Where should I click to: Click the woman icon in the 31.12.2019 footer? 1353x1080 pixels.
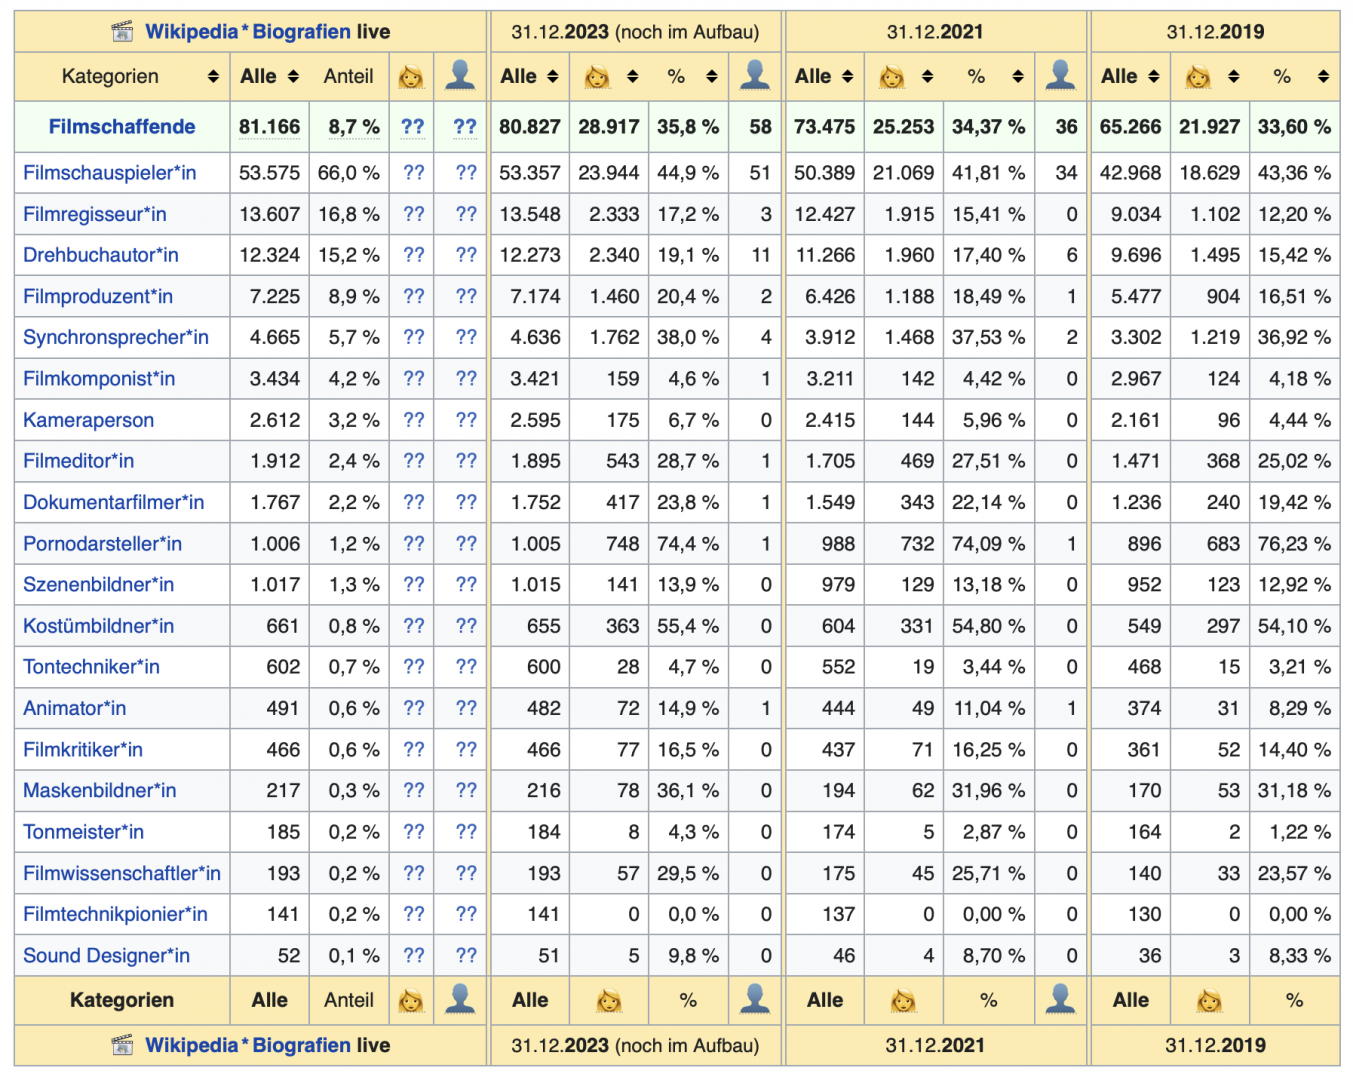[1209, 1000]
